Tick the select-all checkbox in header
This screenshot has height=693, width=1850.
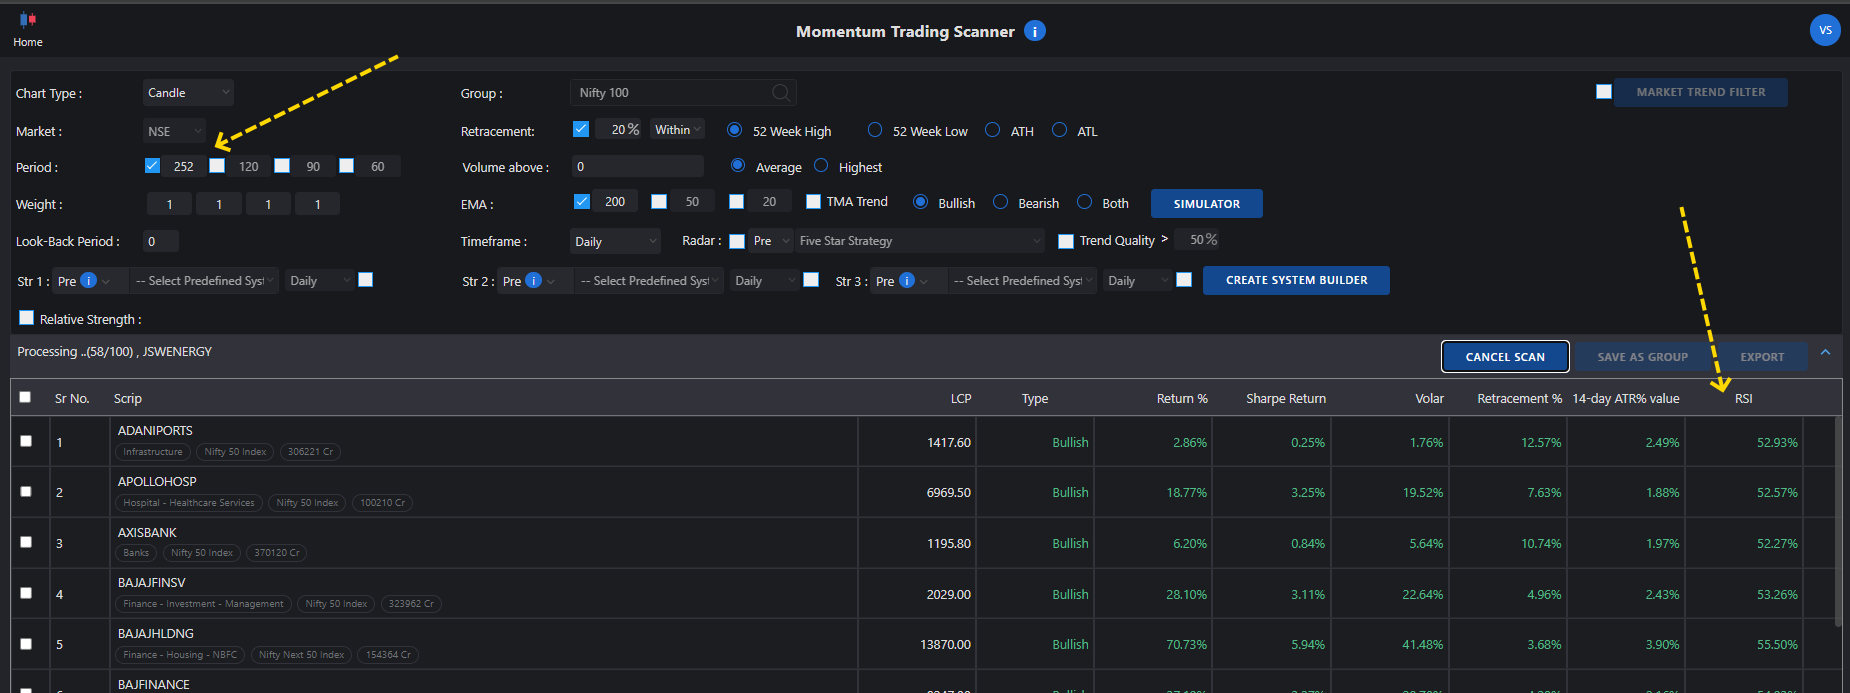25,397
